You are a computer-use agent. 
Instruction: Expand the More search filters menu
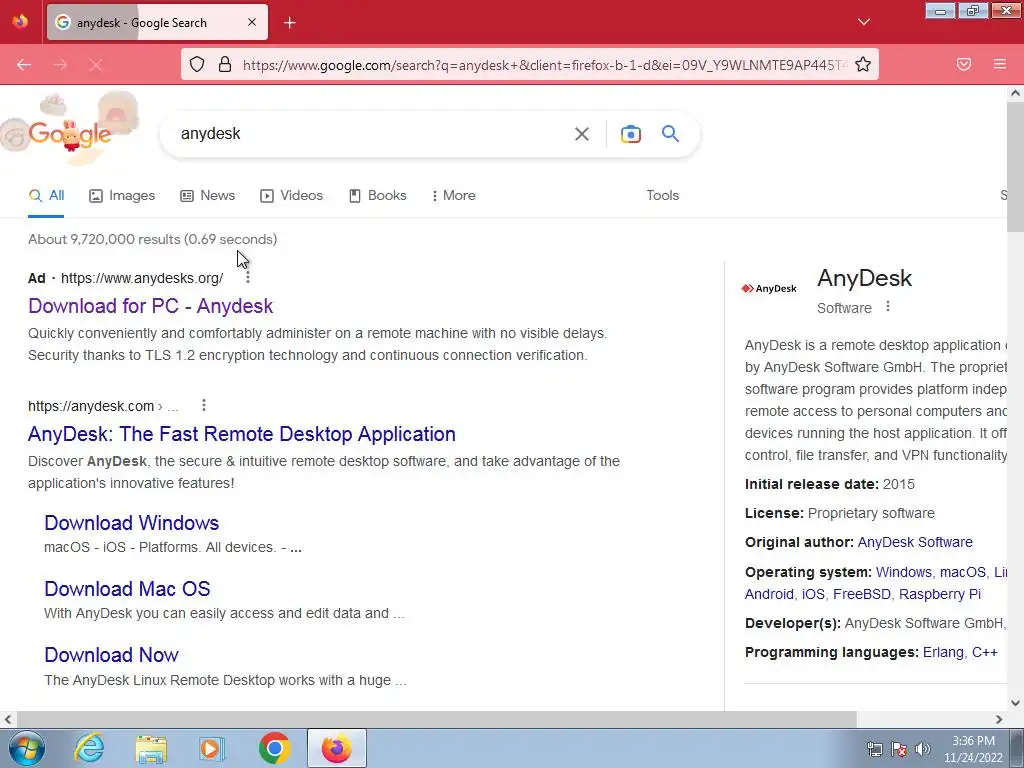point(453,196)
